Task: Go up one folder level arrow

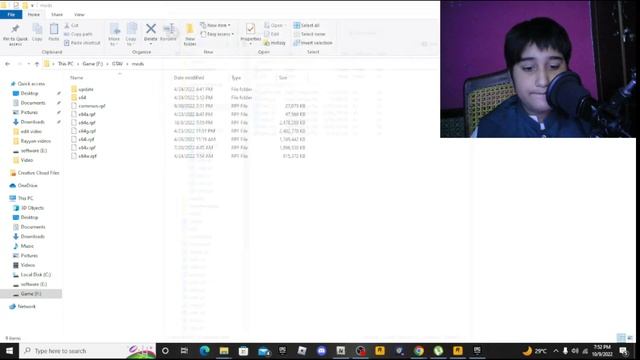Action: click(x=37, y=64)
